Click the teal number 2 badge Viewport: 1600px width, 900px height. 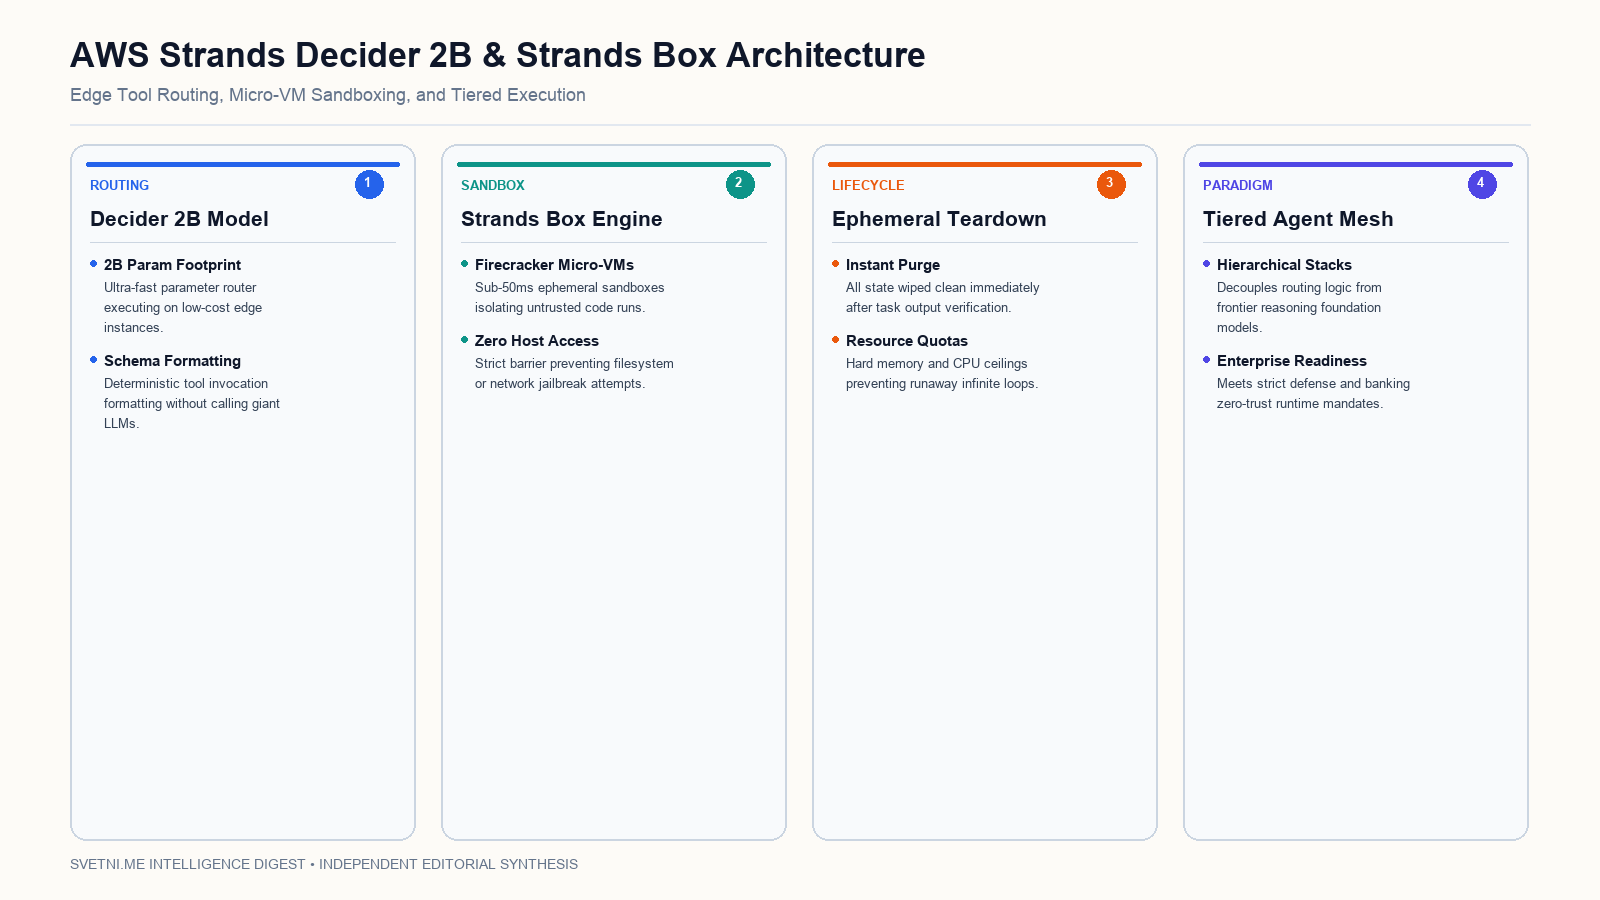pos(740,184)
